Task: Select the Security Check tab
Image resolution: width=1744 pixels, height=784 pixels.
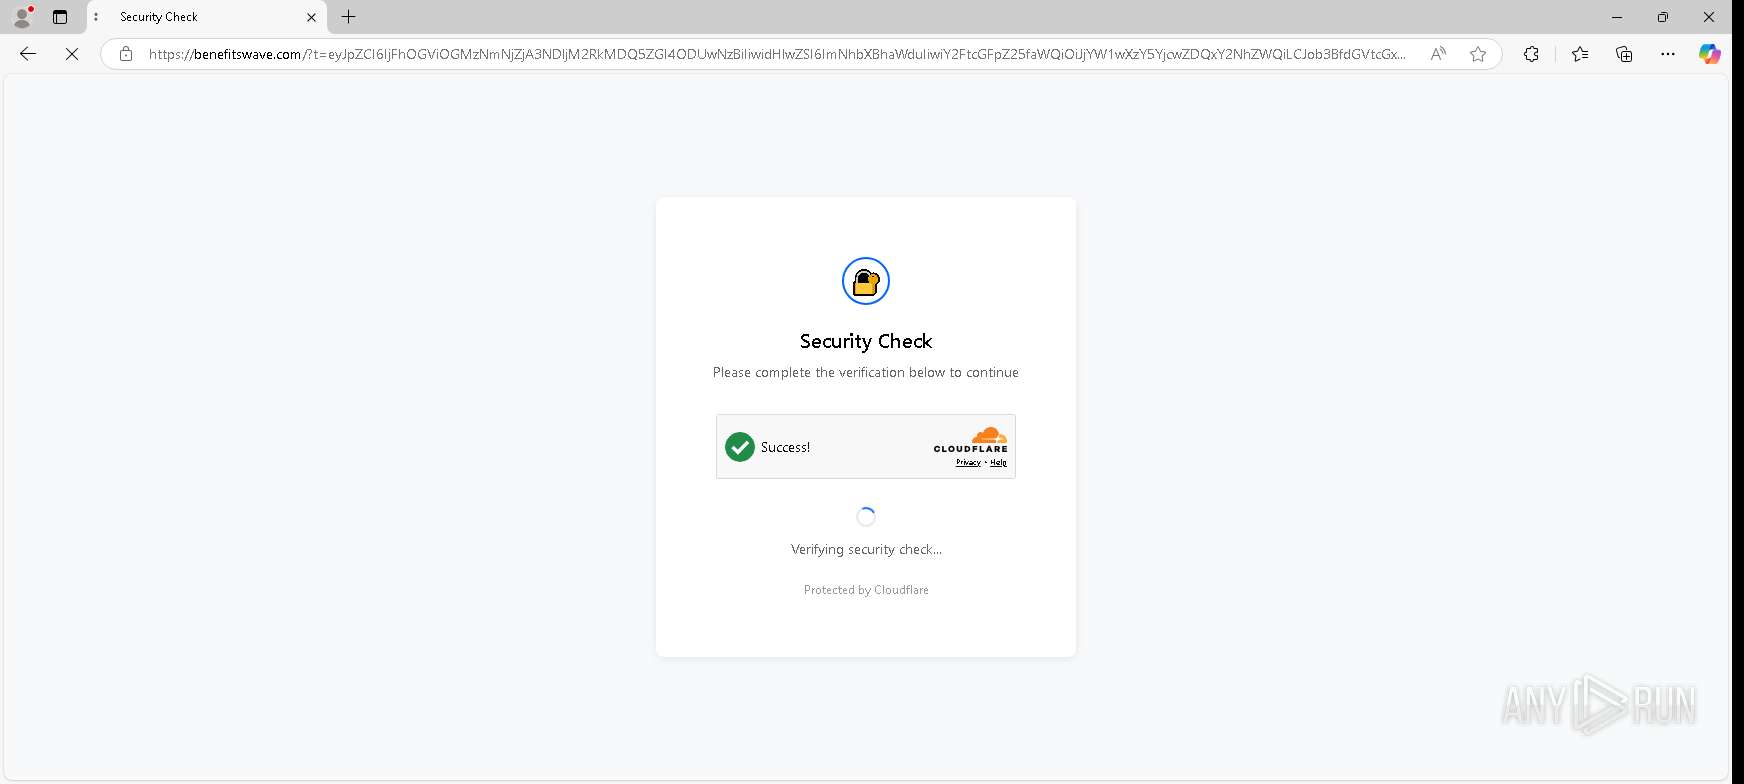Action: [x=207, y=17]
